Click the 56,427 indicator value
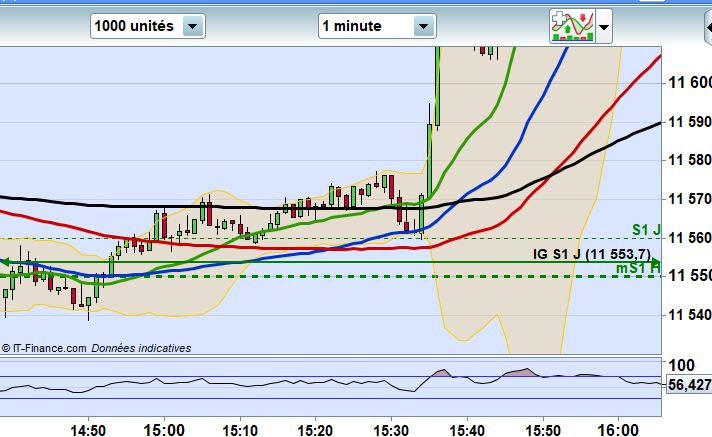712x437 pixels. click(x=689, y=385)
